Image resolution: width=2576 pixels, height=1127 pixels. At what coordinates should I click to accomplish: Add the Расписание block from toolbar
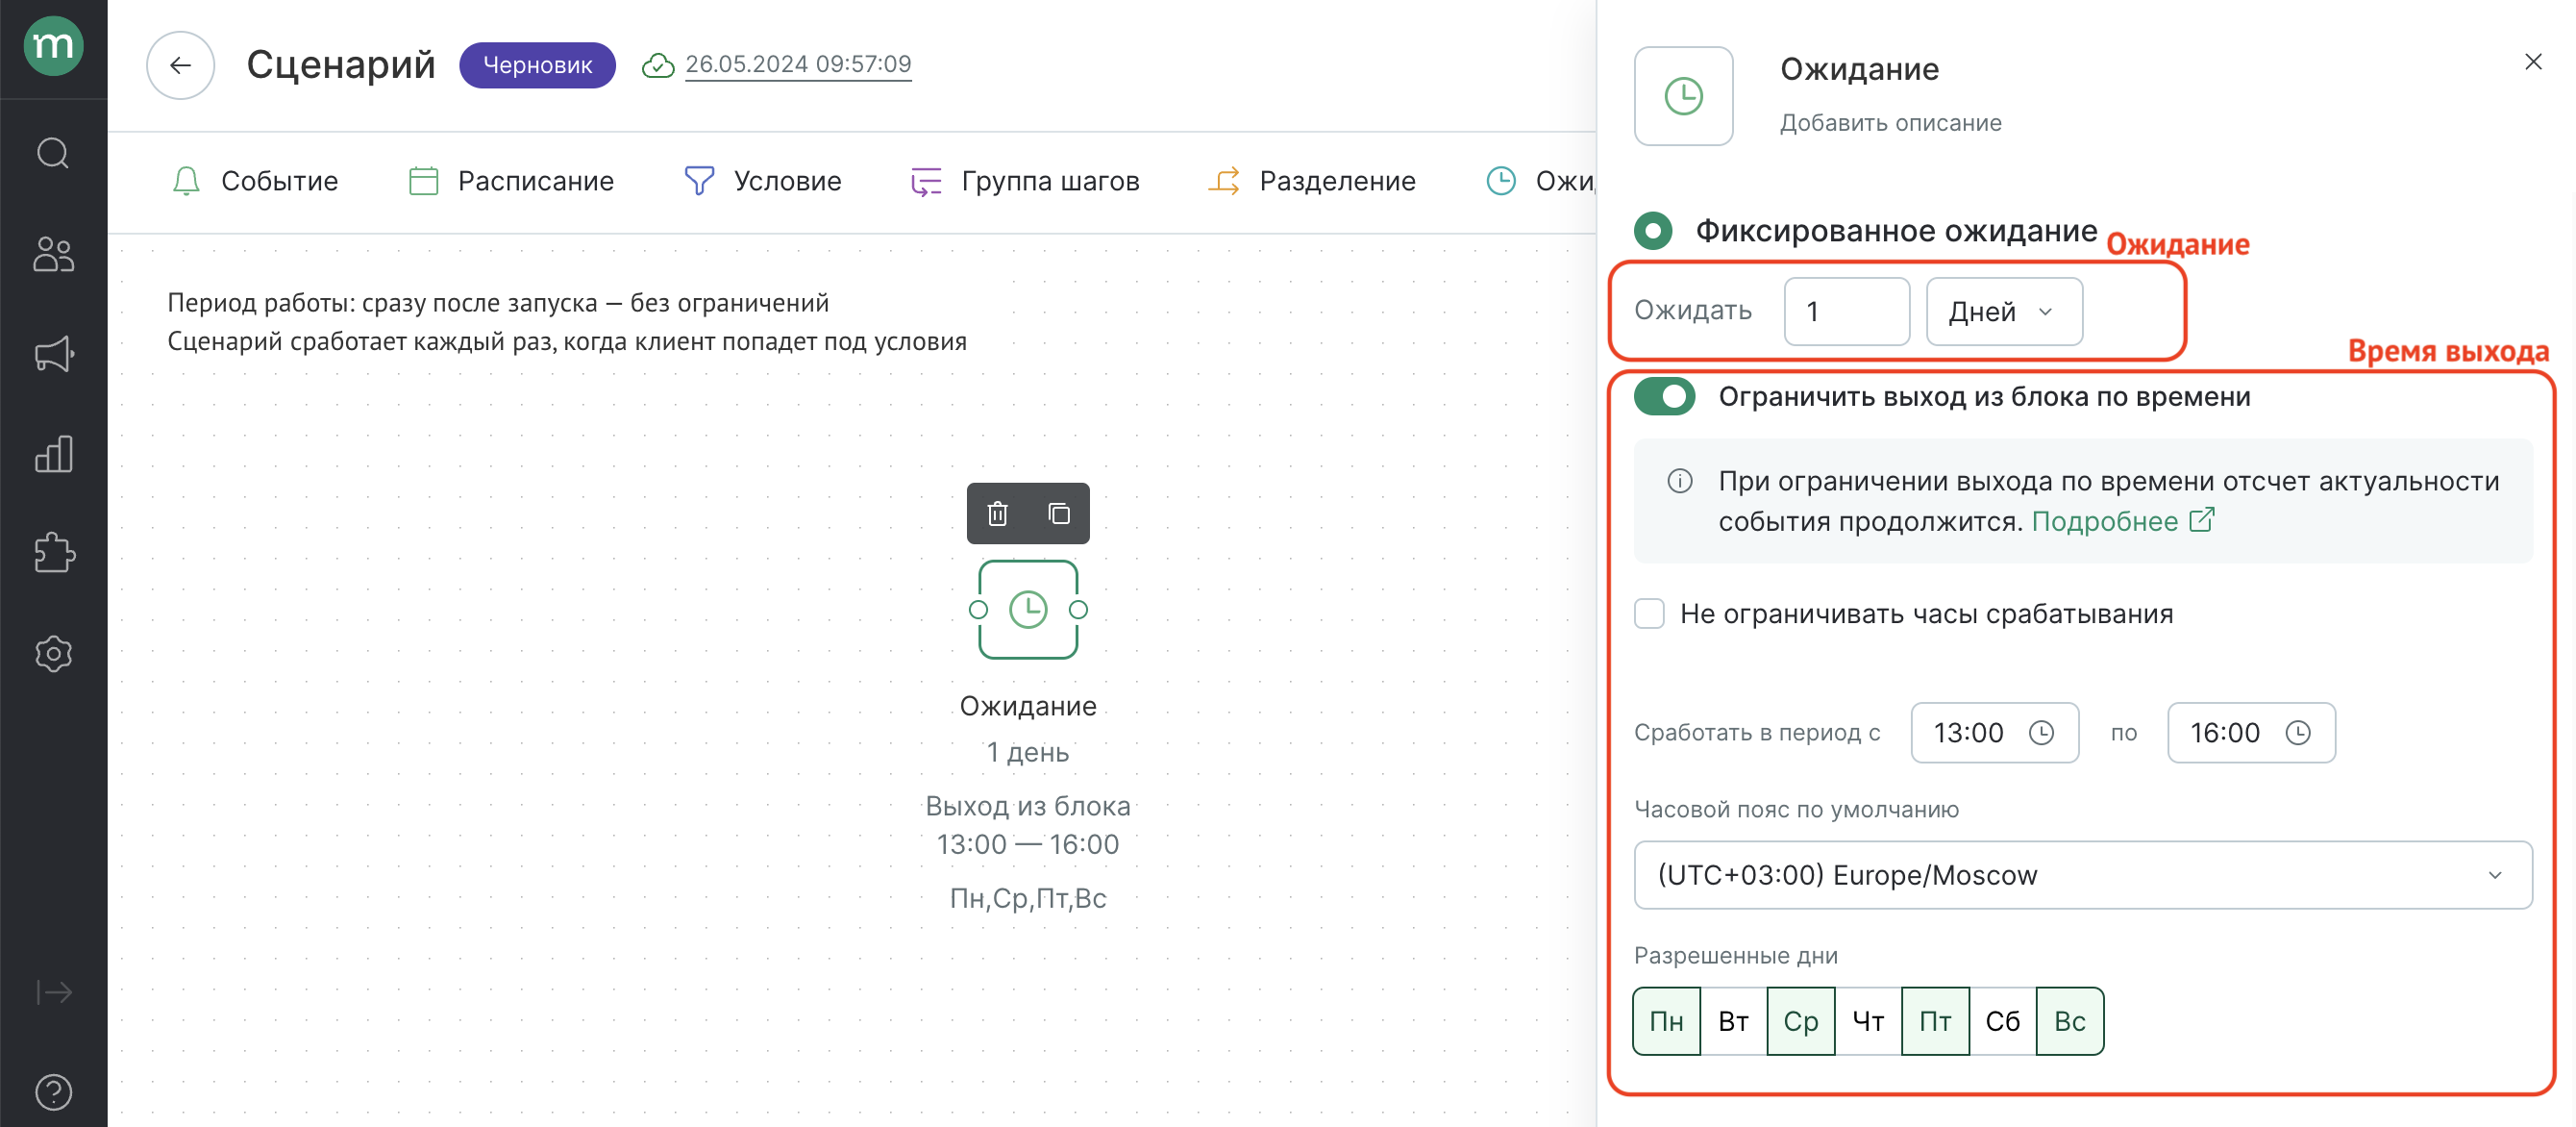(x=511, y=181)
